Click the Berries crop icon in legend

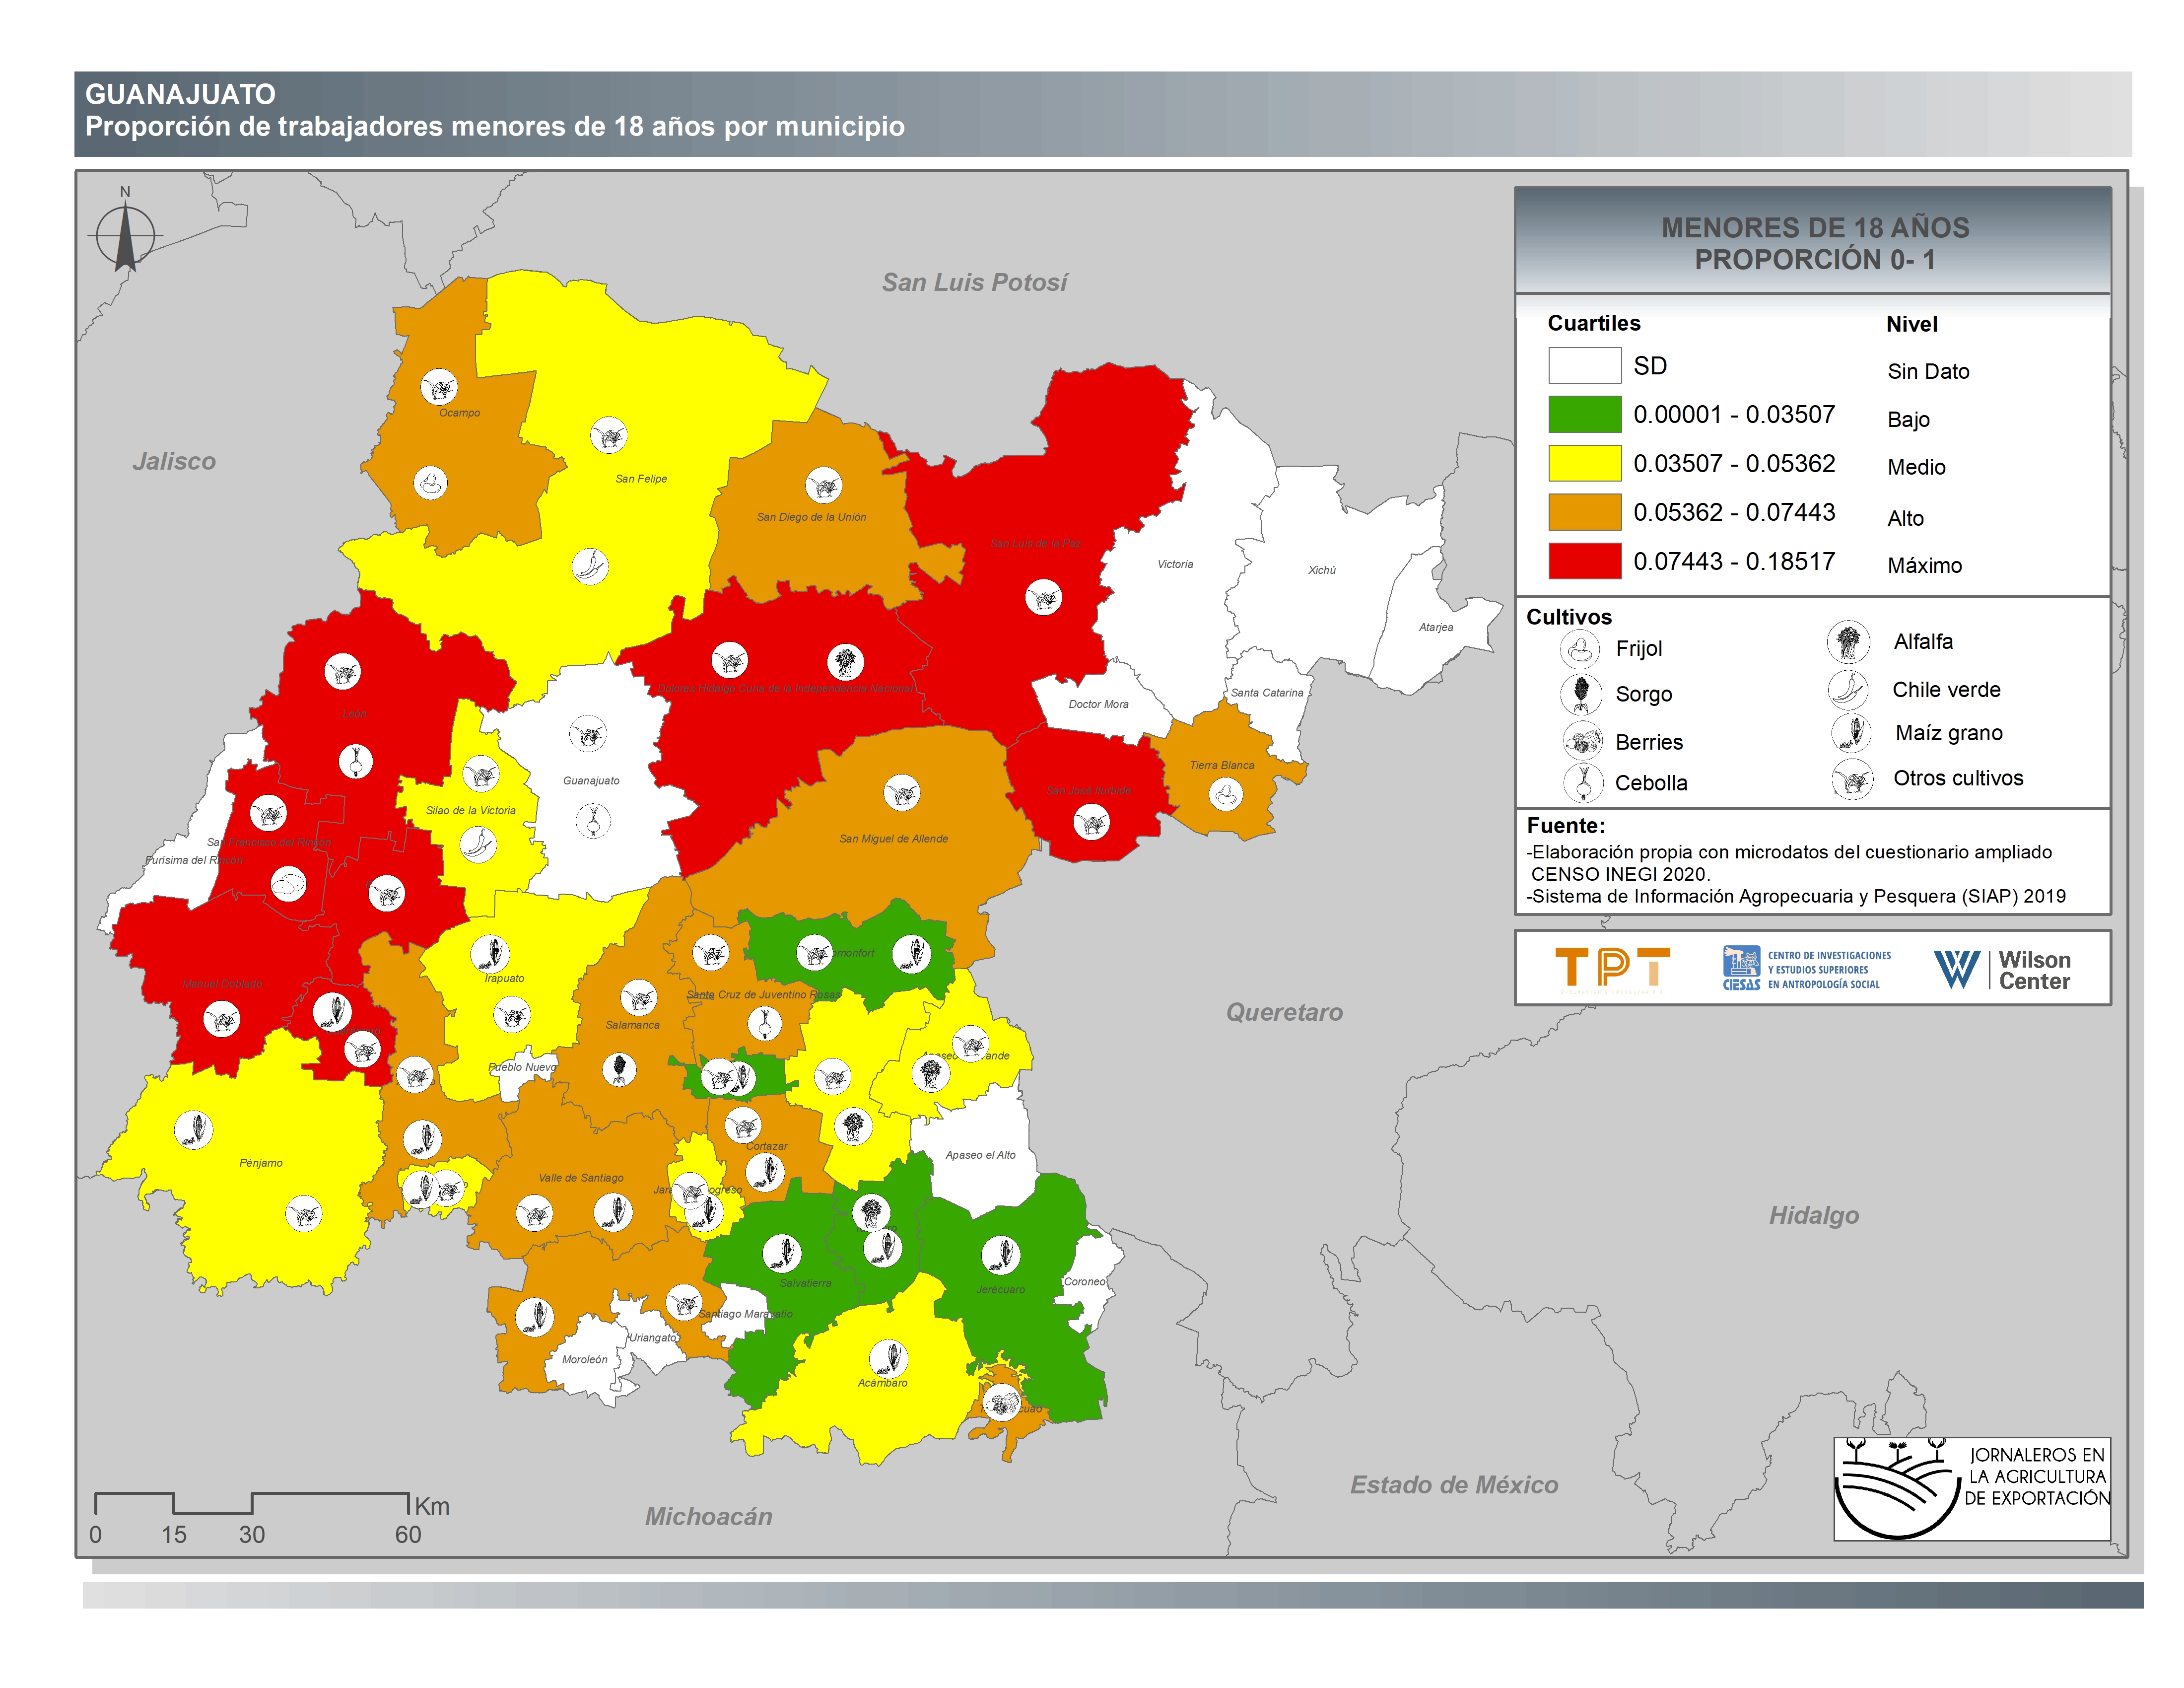(1582, 741)
